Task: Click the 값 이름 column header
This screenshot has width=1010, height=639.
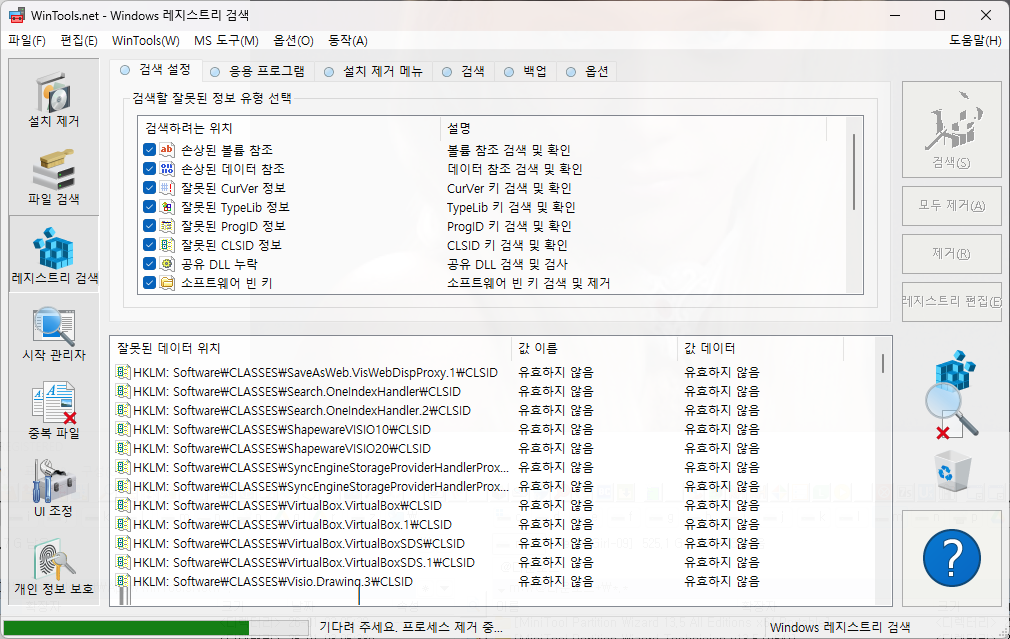Action: coord(595,348)
